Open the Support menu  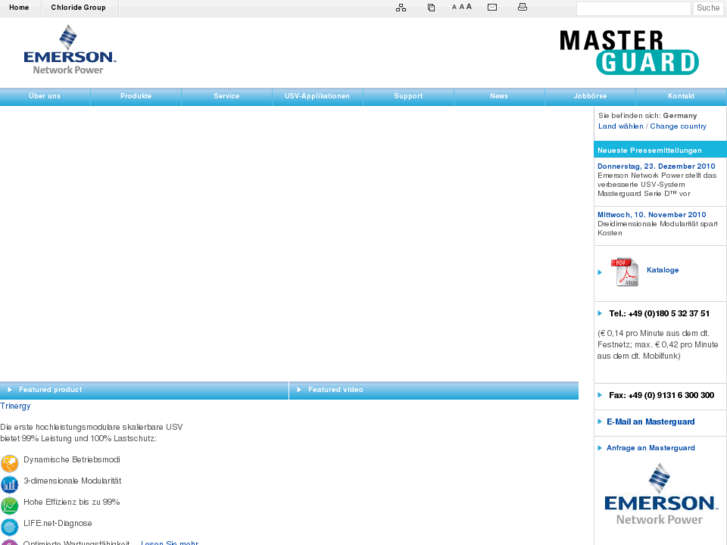408,96
